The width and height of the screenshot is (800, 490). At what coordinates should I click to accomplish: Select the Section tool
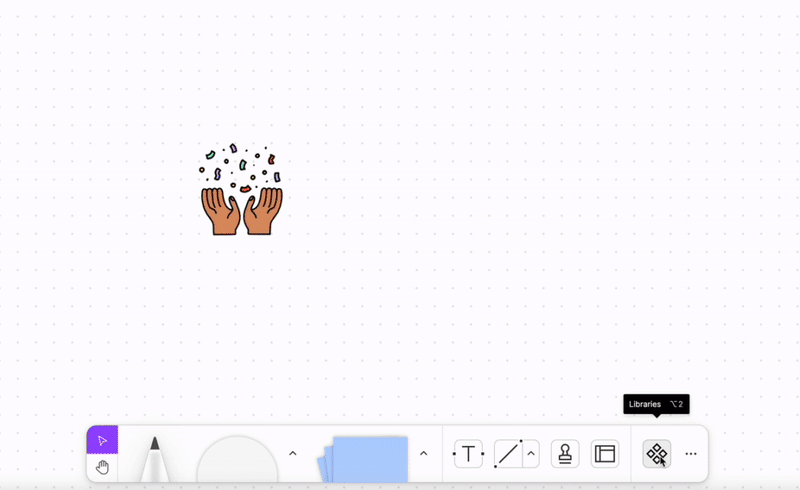click(x=605, y=454)
